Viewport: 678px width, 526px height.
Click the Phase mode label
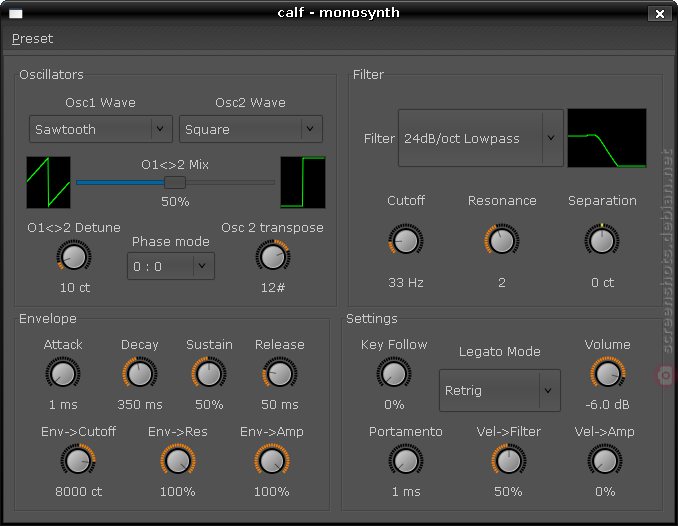[x=171, y=241]
